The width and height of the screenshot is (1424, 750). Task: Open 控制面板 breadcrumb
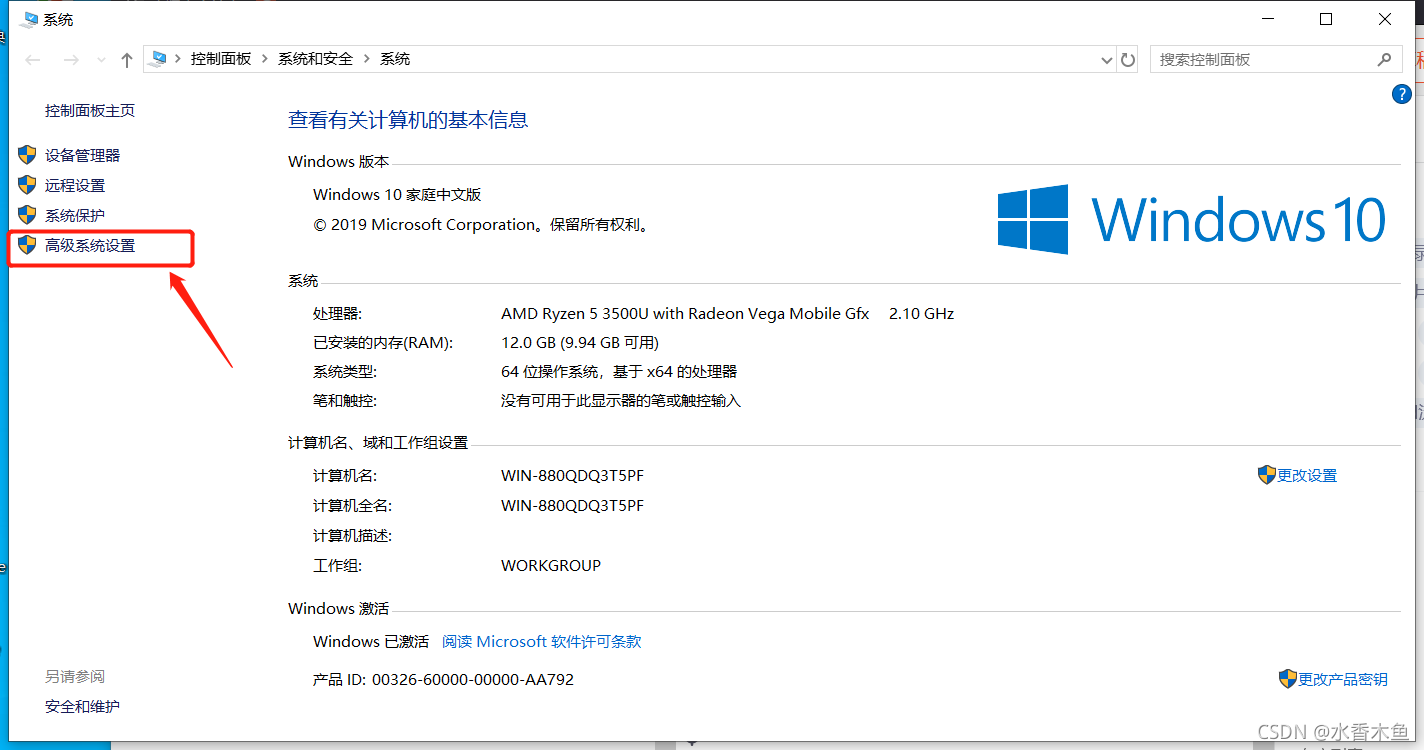pyautogui.click(x=221, y=59)
